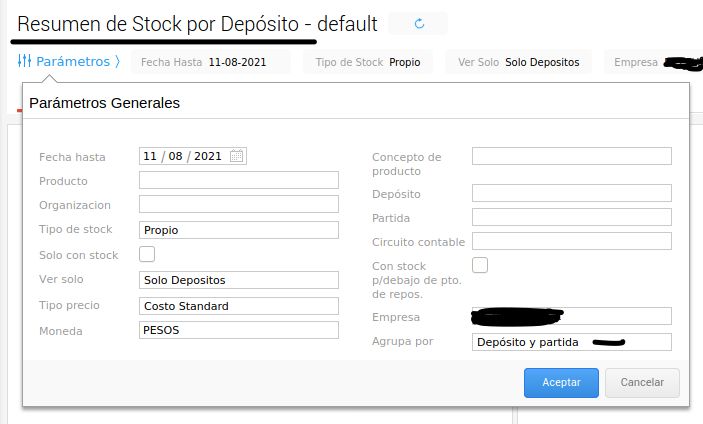Image resolution: width=703 pixels, height=424 pixels.
Task: Click the Depósito input field
Action: click(x=571, y=193)
